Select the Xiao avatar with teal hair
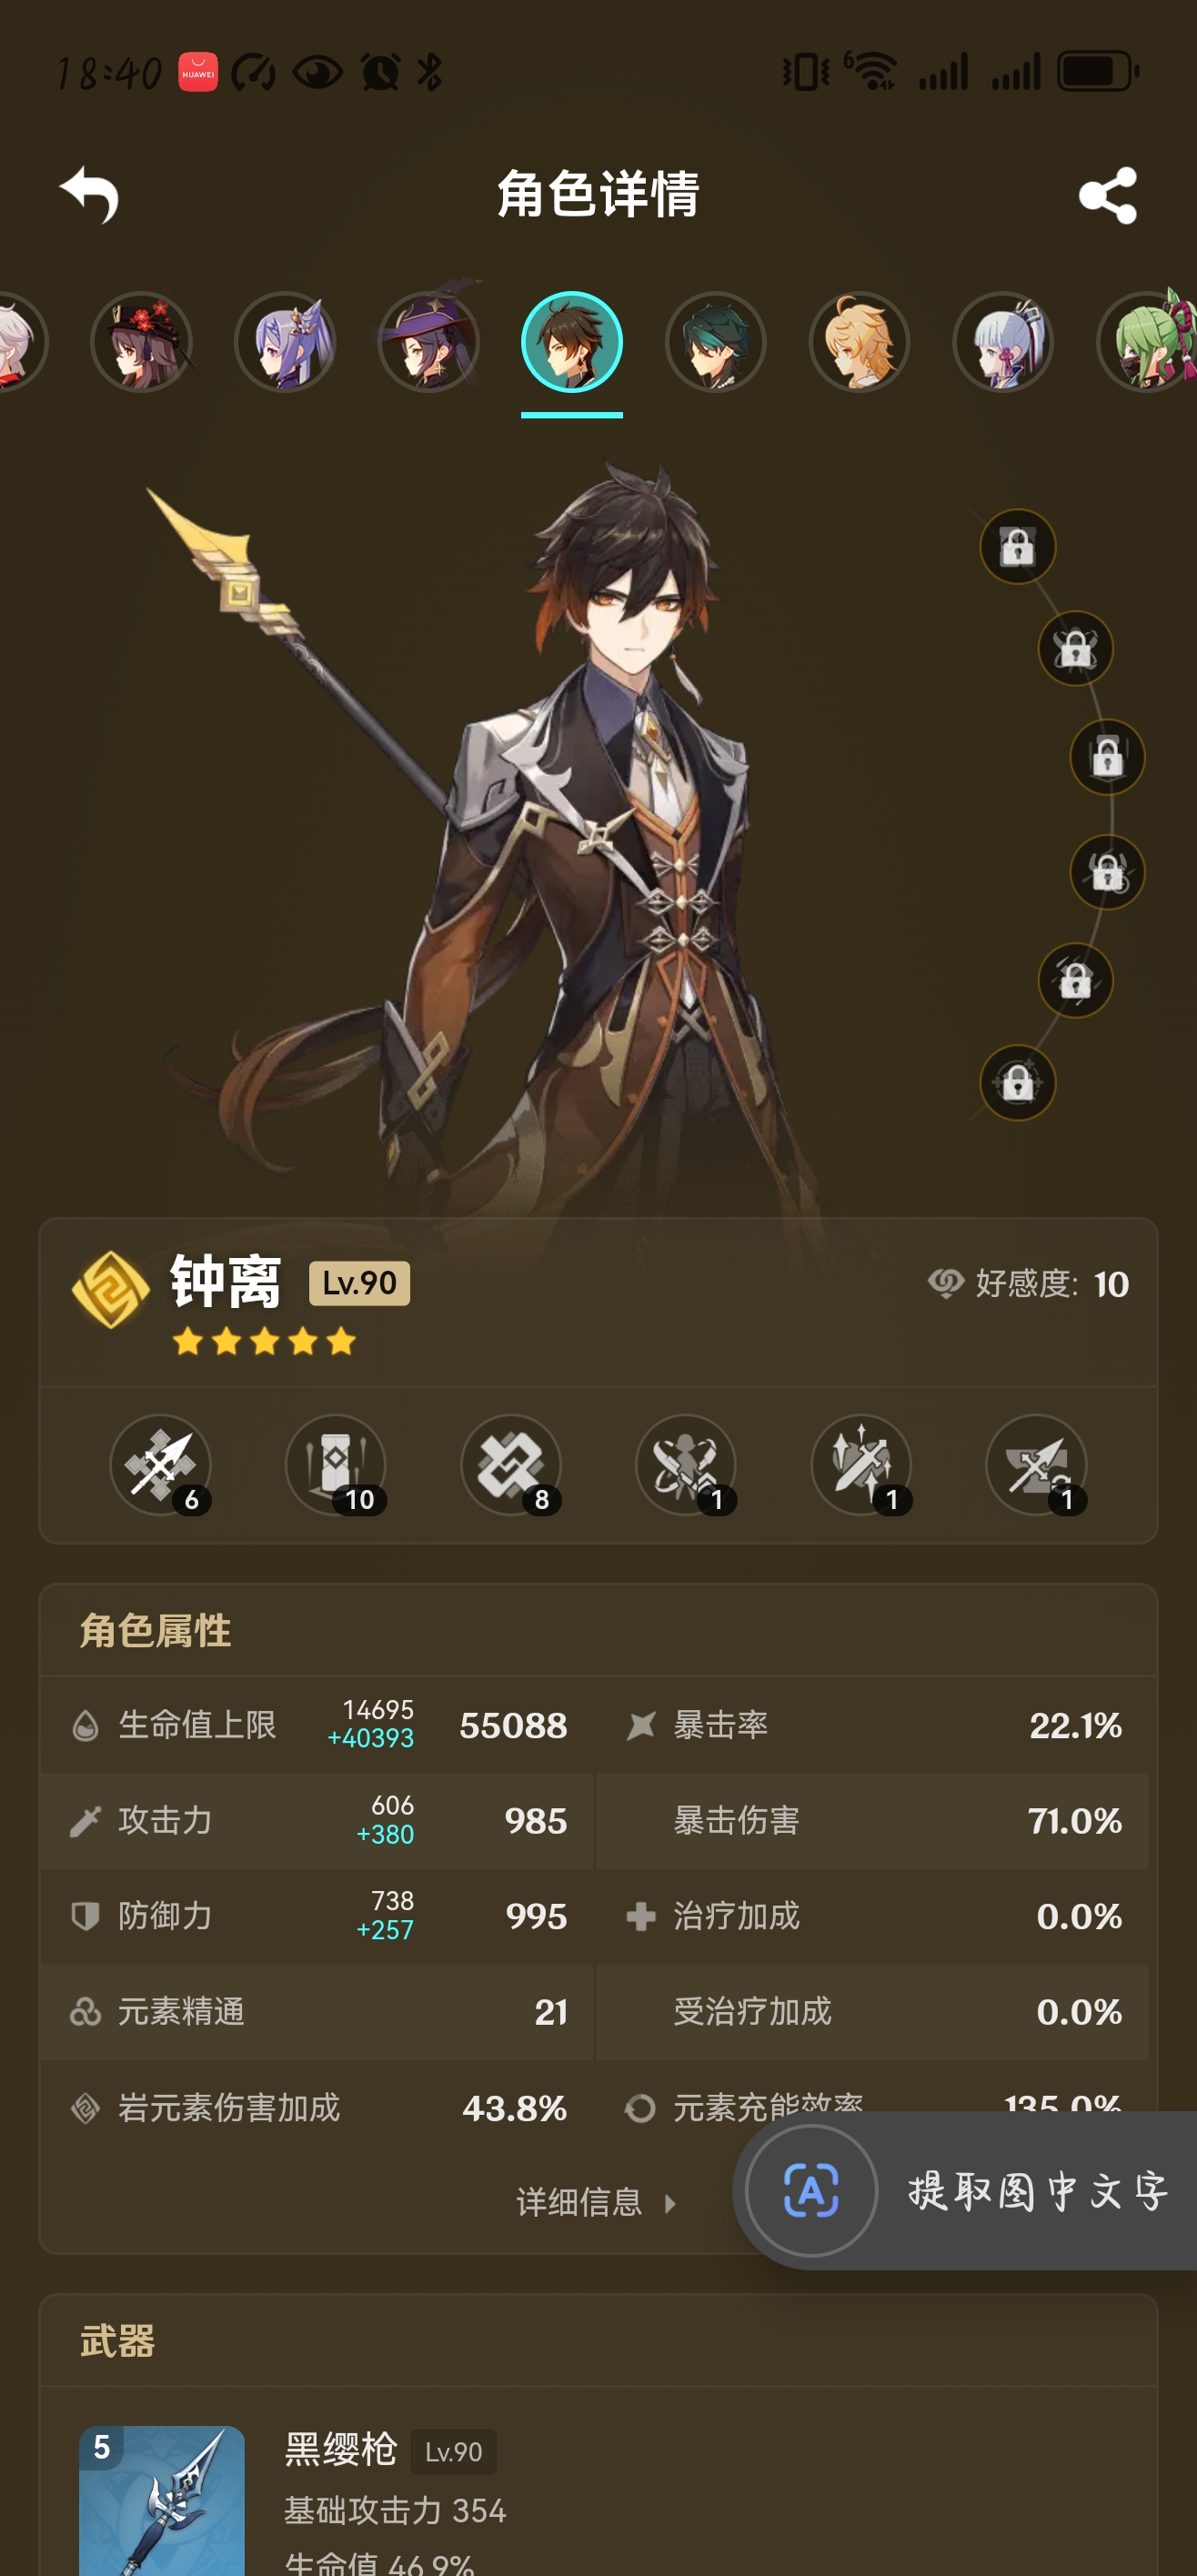This screenshot has width=1197, height=2576. [x=716, y=342]
